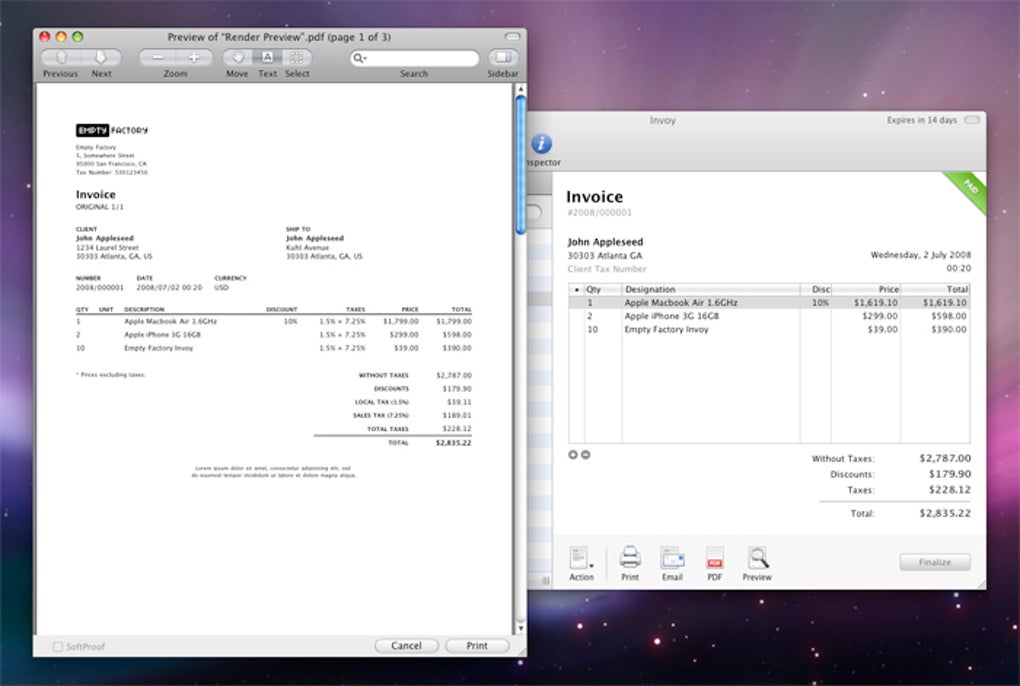
Task: Expand the search options magnifier dropdown
Action: tap(362, 59)
